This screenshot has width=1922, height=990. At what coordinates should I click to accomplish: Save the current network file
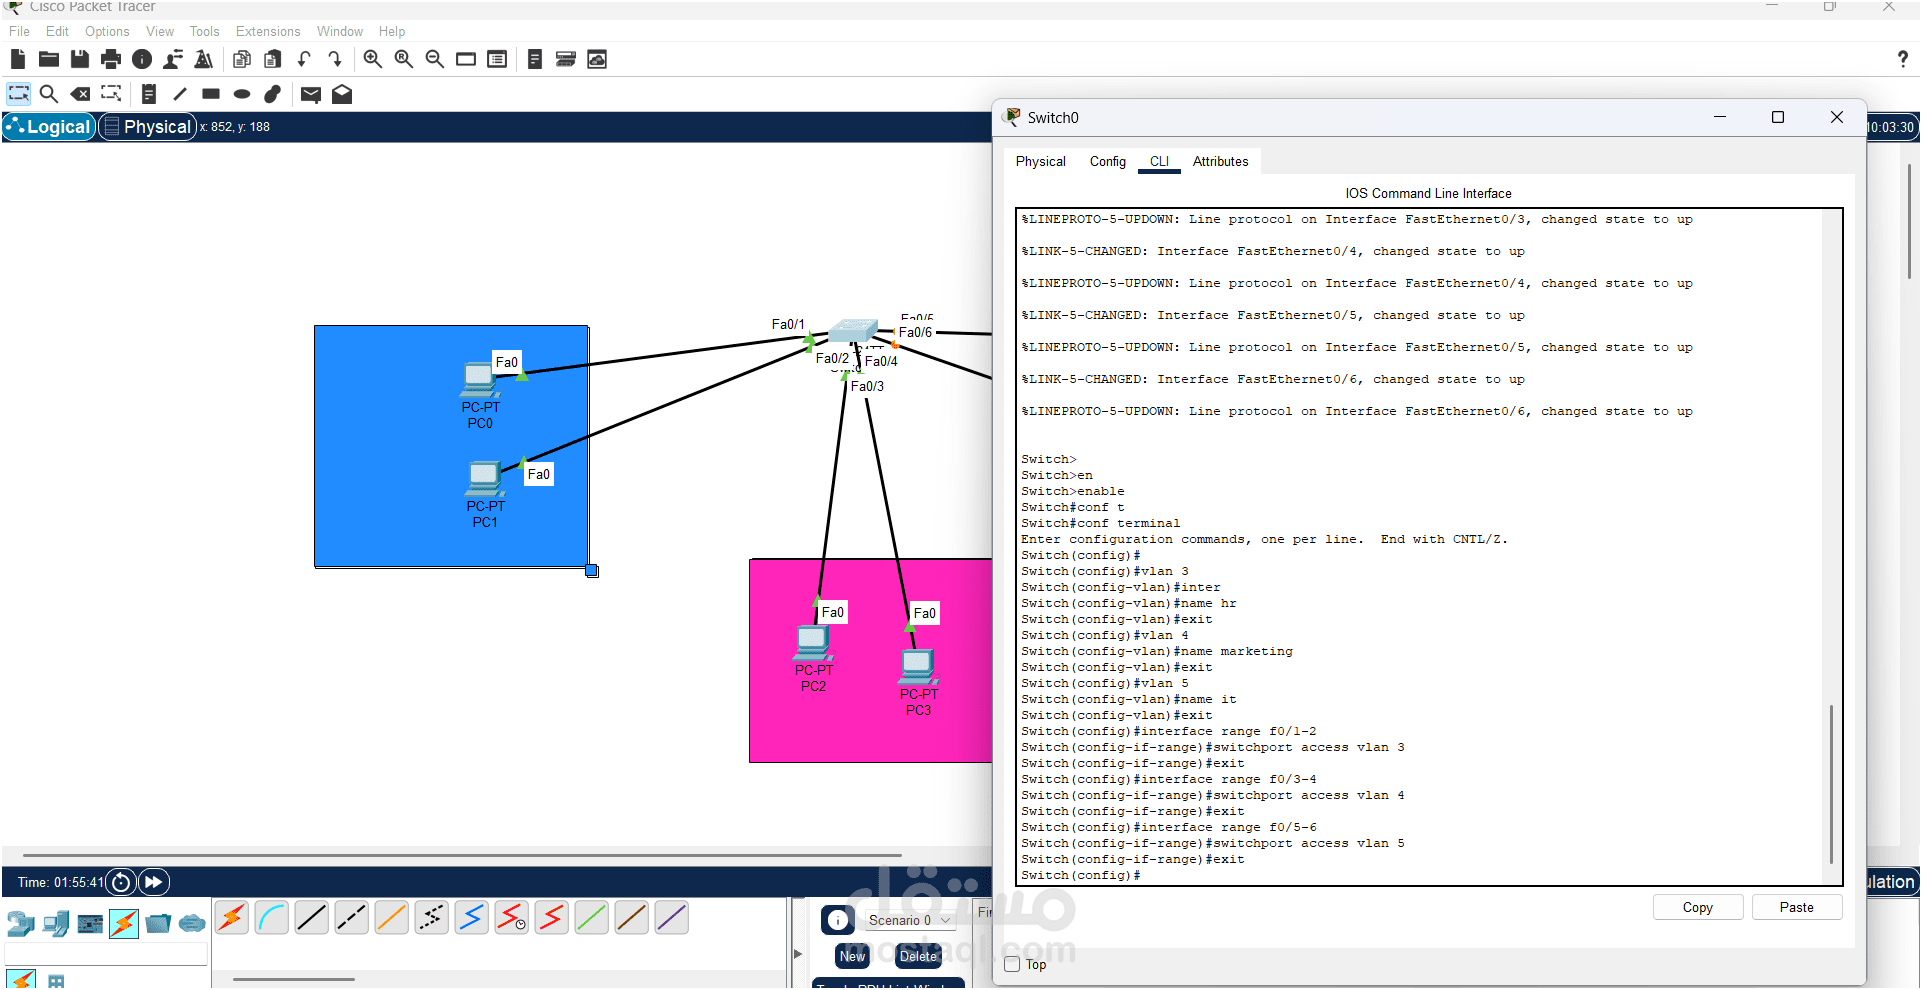[80, 60]
